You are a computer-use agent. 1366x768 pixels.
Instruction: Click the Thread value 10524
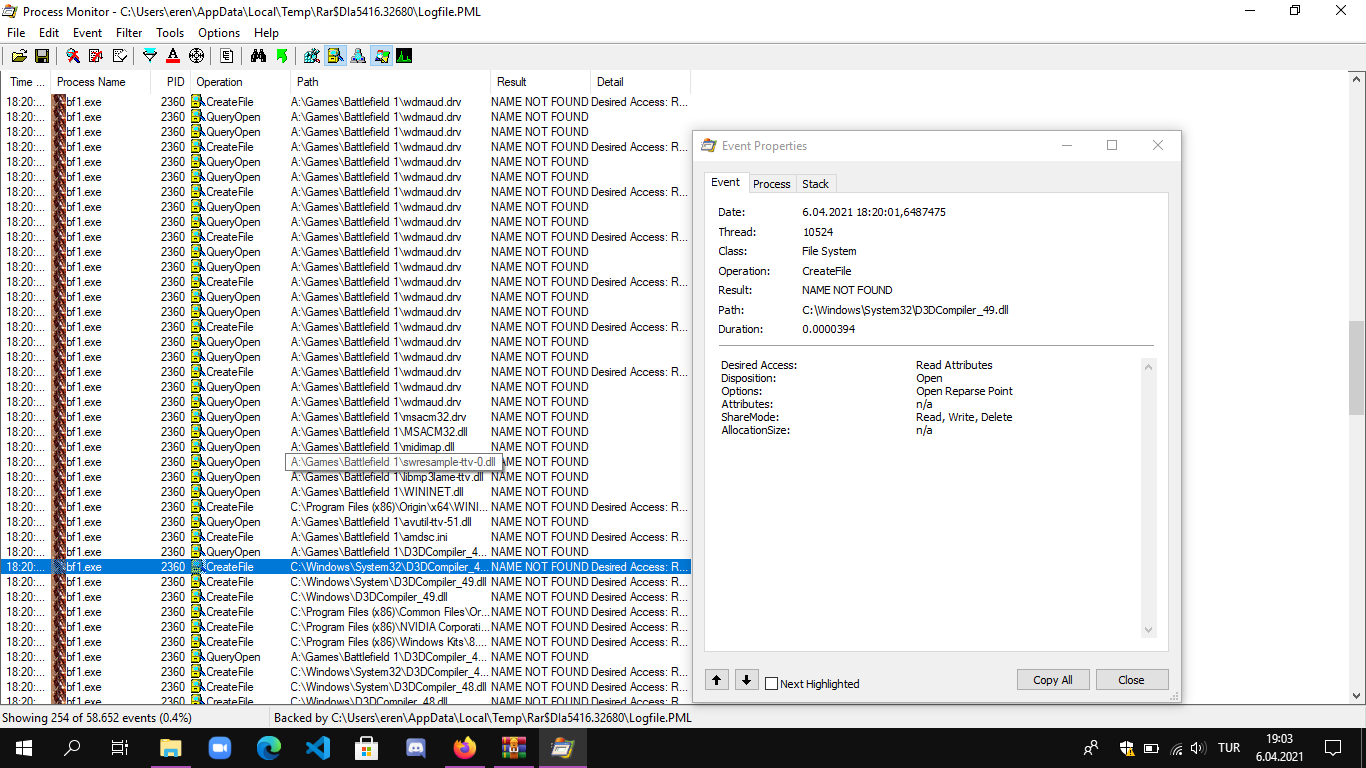pos(818,232)
